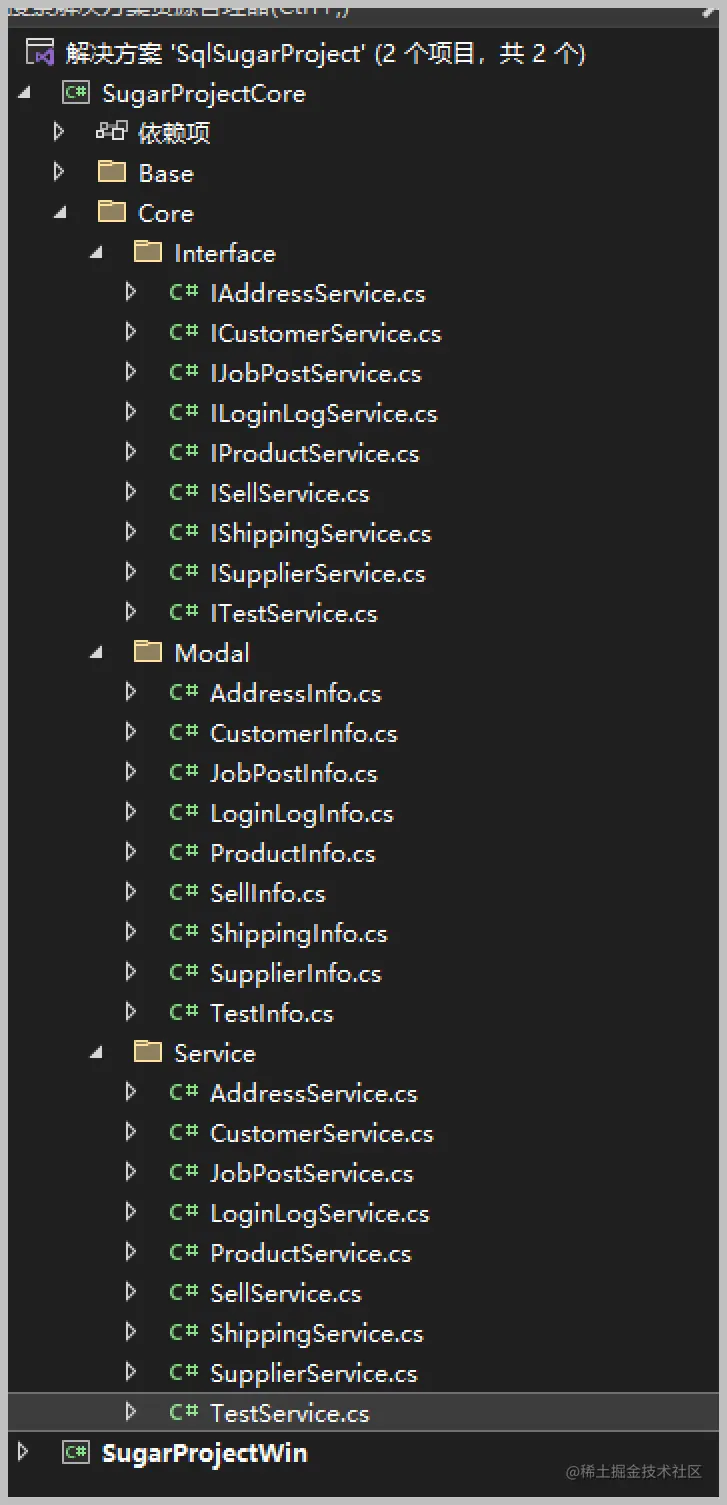The height and width of the screenshot is (1505, 727).
Task: Select SupplierService.cs file entry
Action: click(x=313, y=1373)
